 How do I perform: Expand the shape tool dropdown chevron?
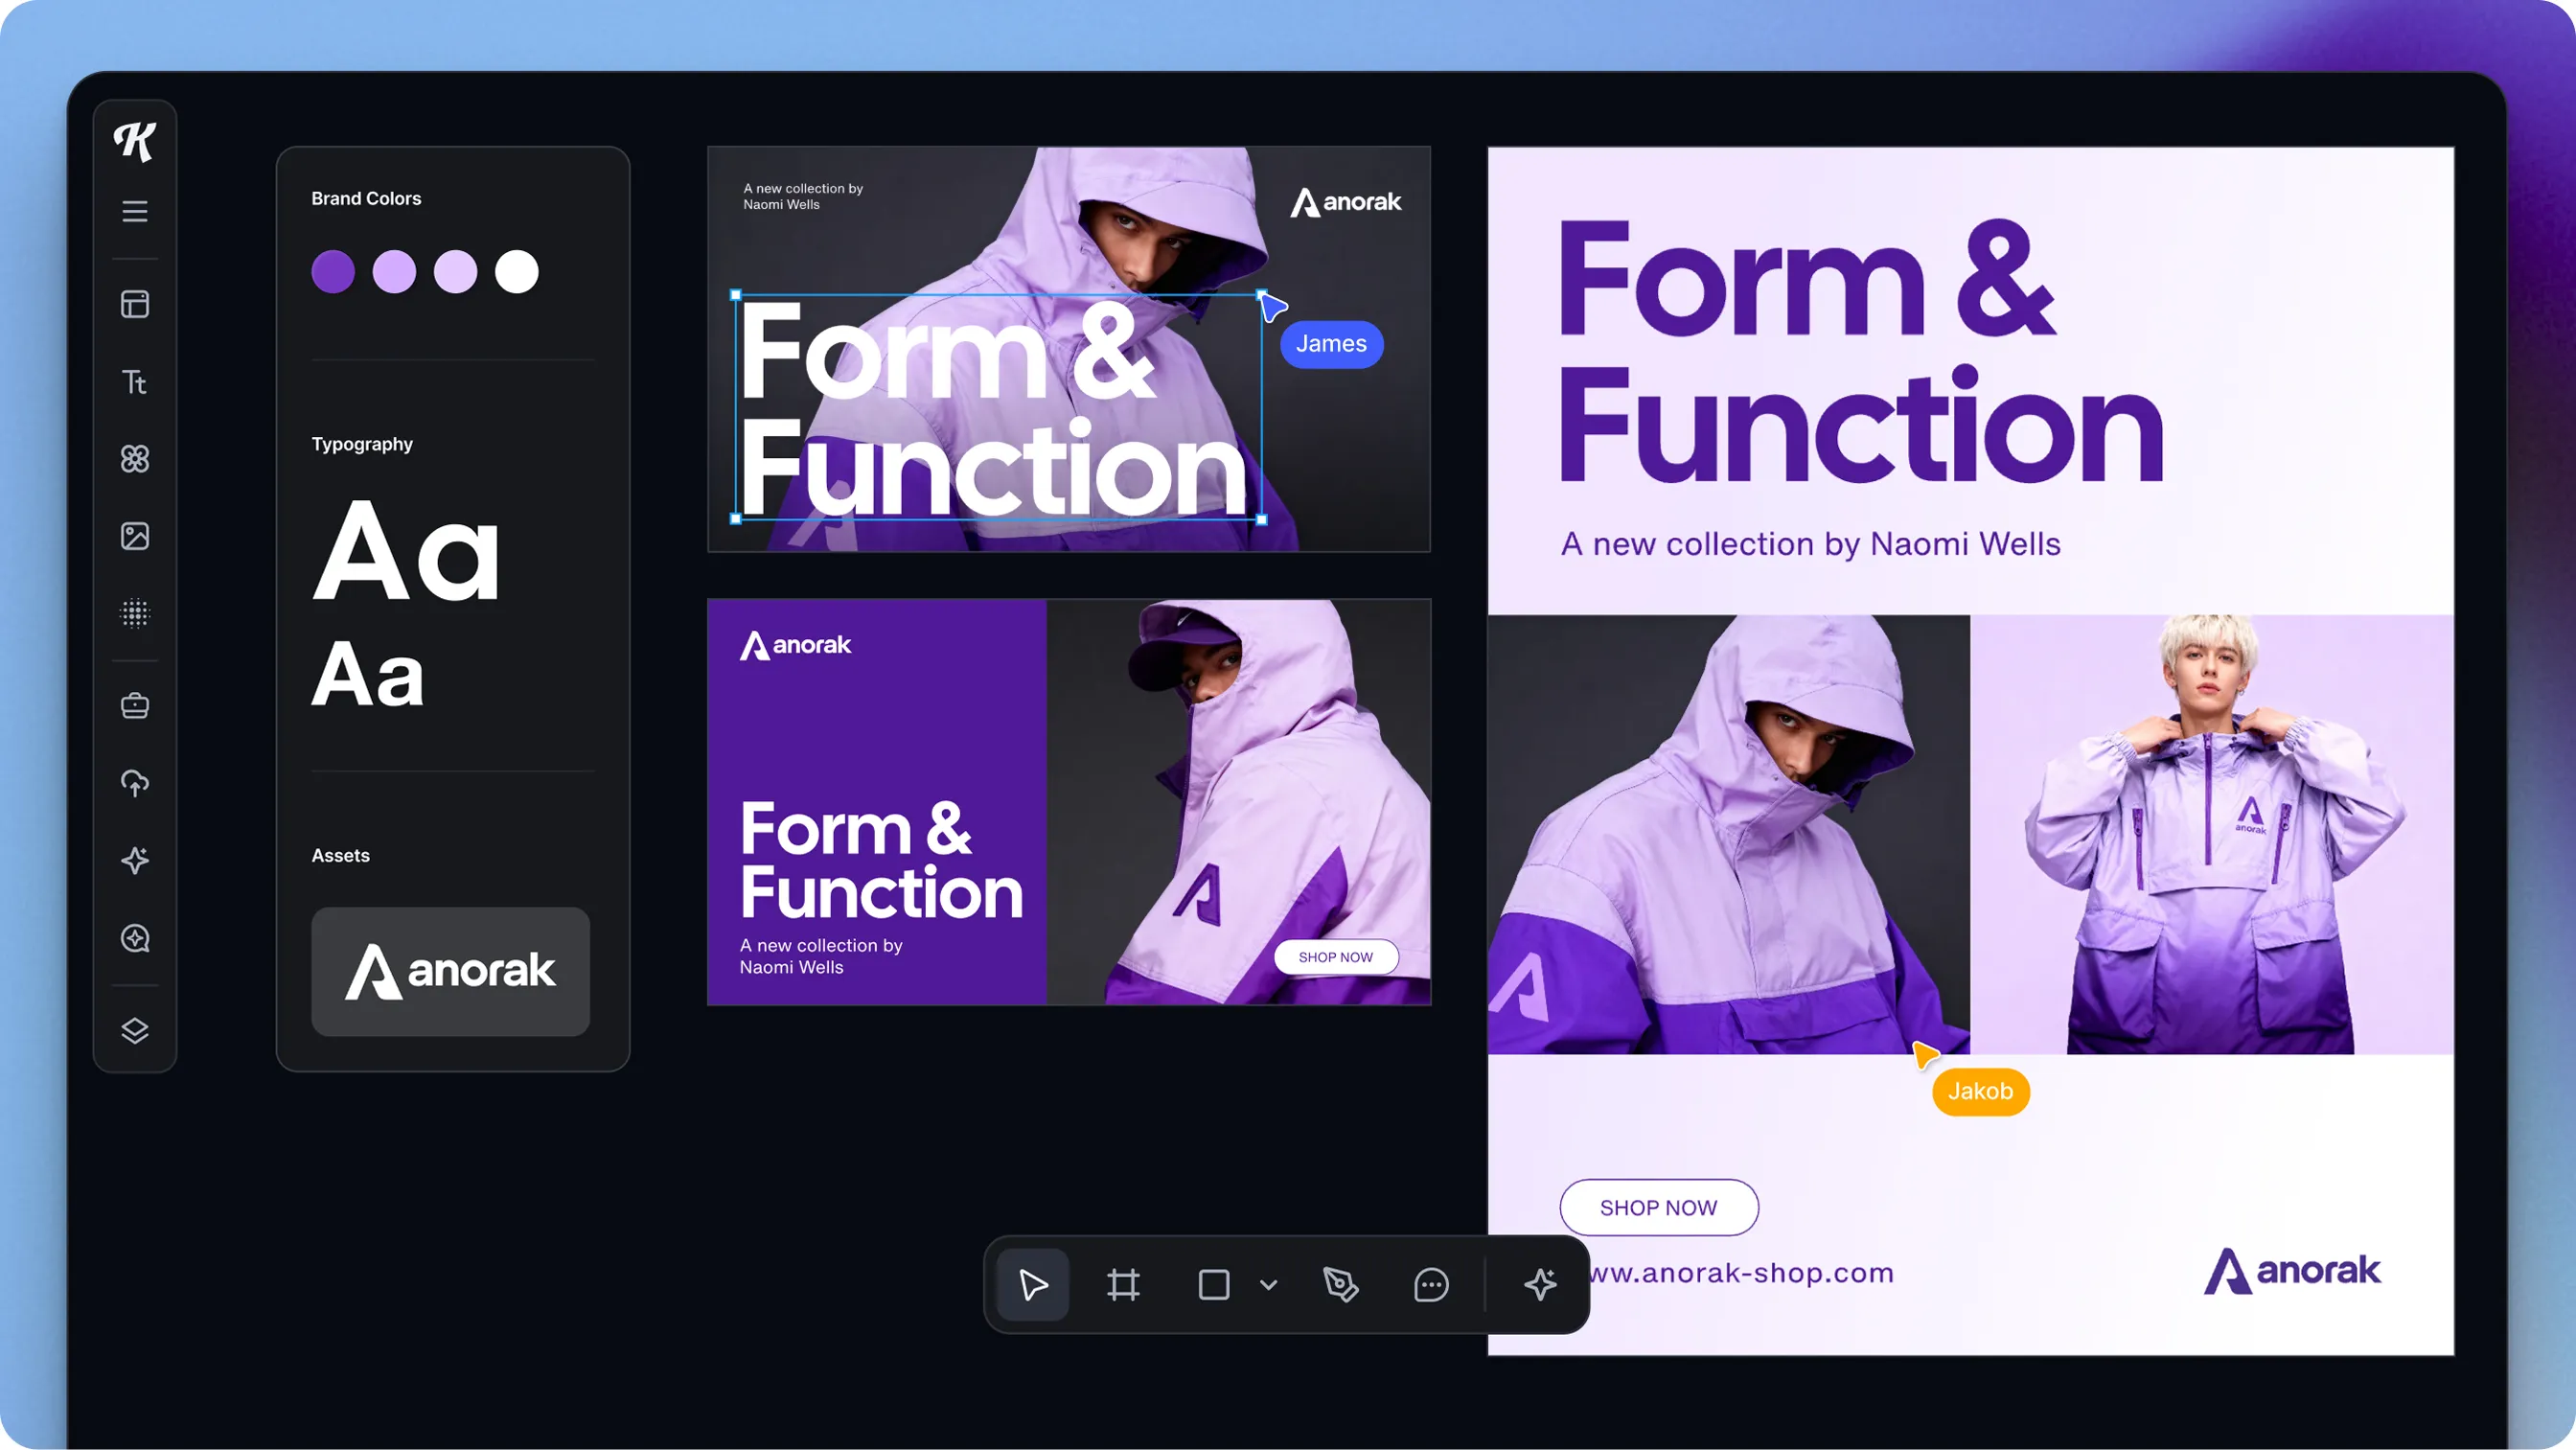pyautogui.click(x=1269, y=1285)
